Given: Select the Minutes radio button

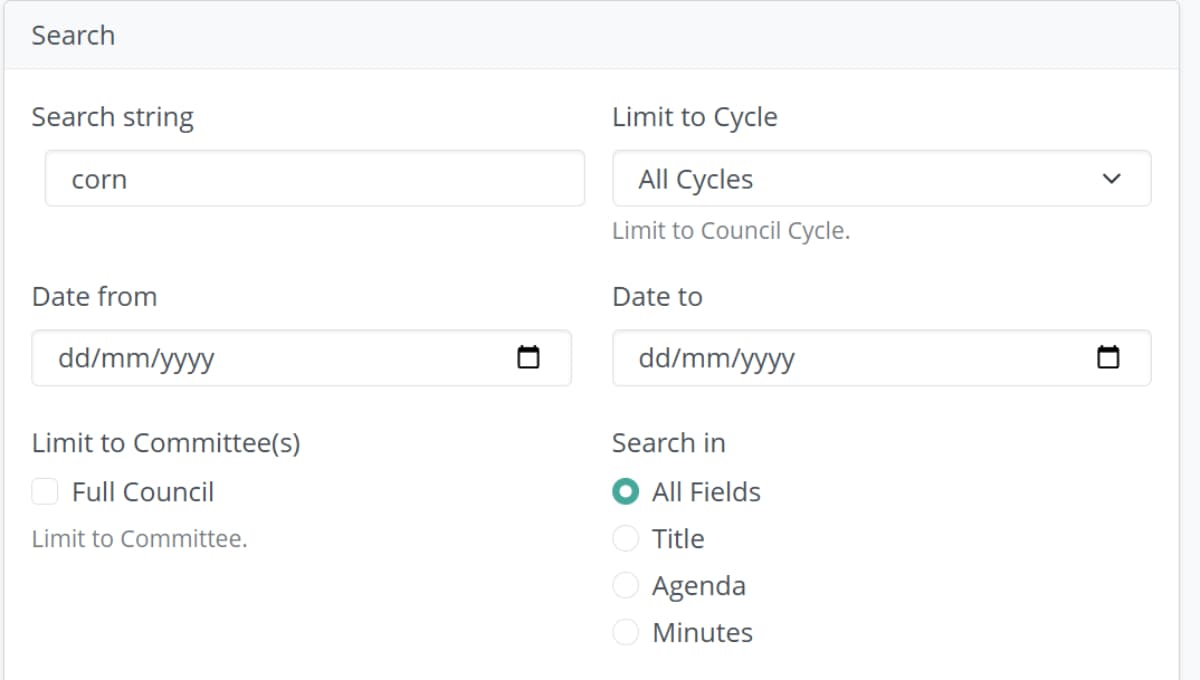Looking at the screenshot, I should coord(625,632).
